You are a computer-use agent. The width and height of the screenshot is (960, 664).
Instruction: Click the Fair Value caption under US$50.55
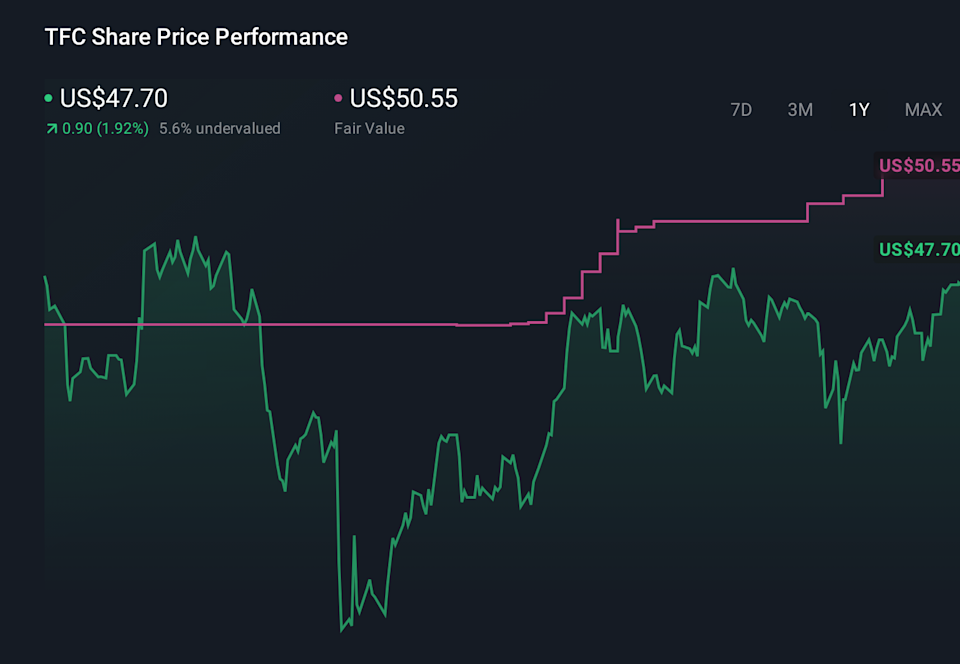(x=369, y=128)
